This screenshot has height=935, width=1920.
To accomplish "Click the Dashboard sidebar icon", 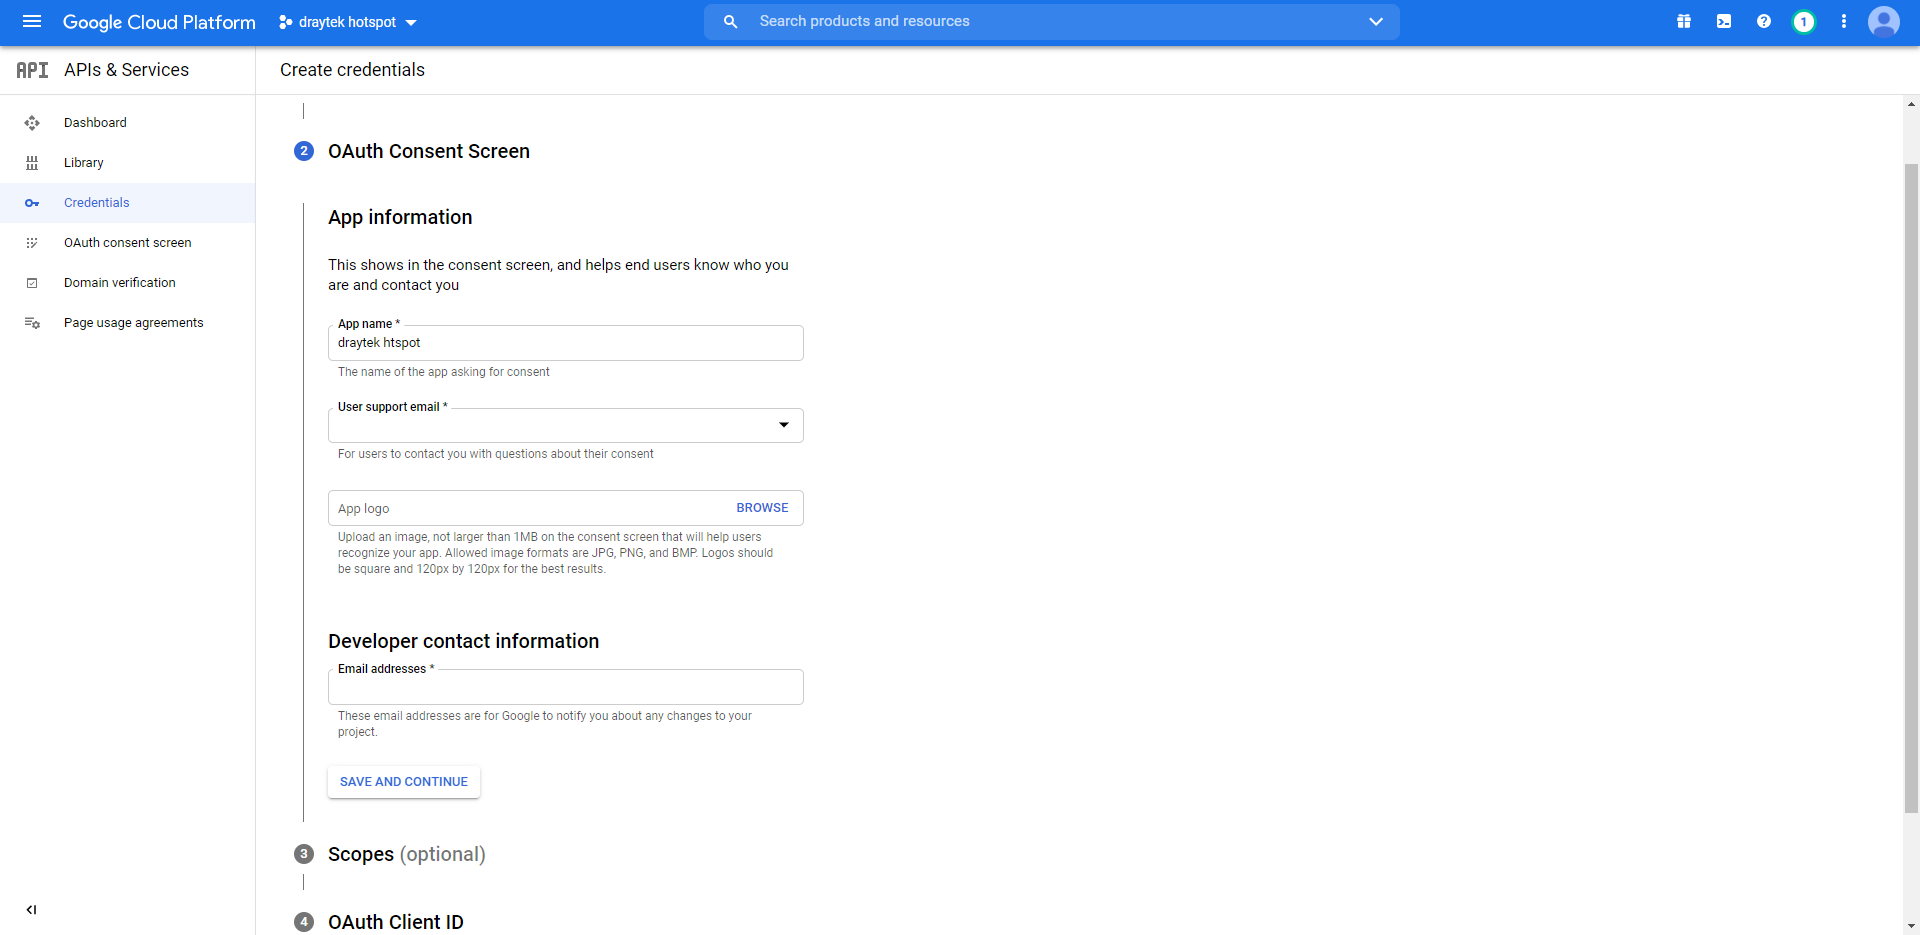I will tap(32, 123).
